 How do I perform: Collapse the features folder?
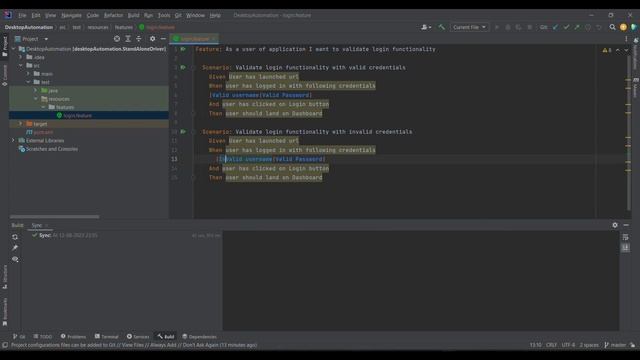pyautogui.click(x=44, y=107)
